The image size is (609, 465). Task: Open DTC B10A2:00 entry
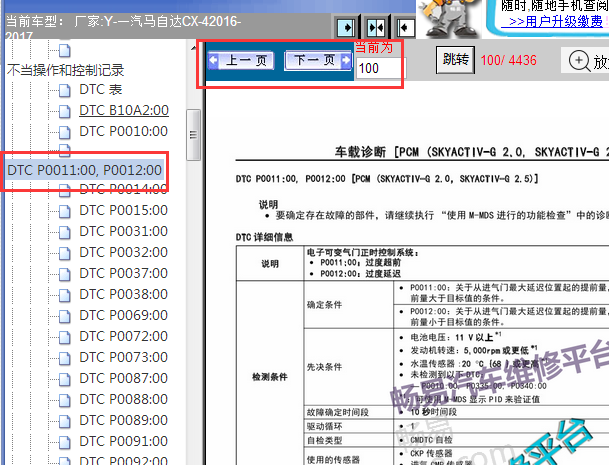tap(124, 110)
